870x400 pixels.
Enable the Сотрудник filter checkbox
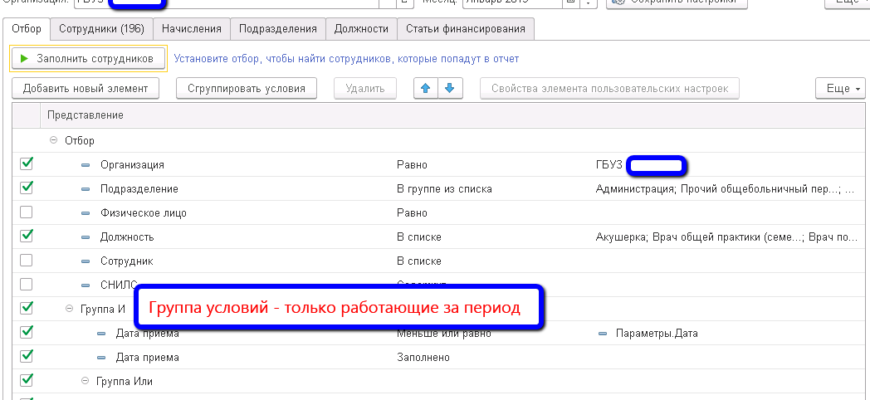point(26,260)
